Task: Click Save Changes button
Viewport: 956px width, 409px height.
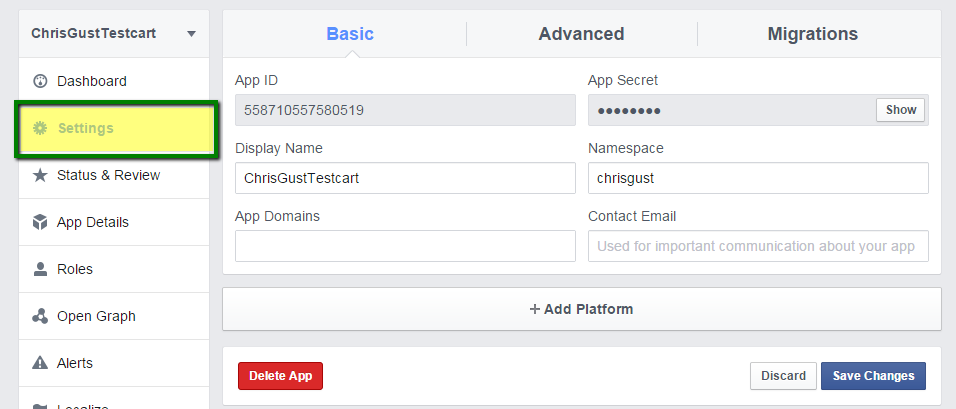Action: 873,376
